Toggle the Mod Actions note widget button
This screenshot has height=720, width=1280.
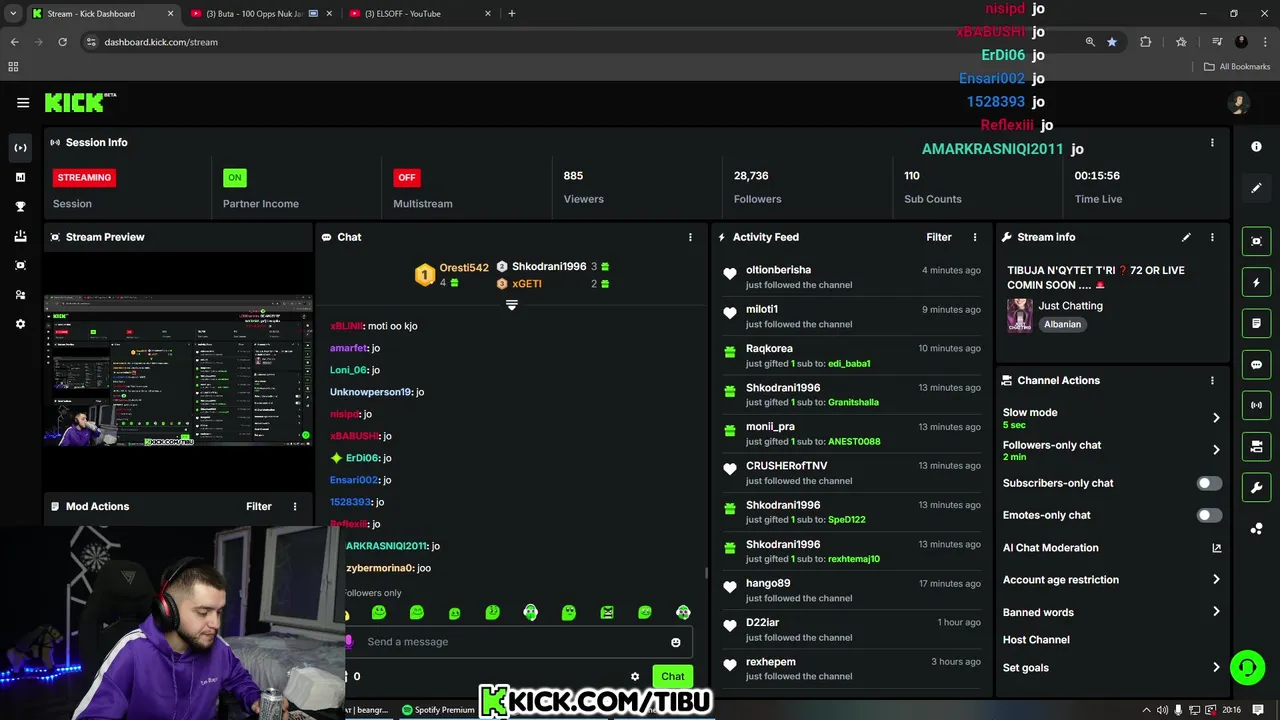1257,324
